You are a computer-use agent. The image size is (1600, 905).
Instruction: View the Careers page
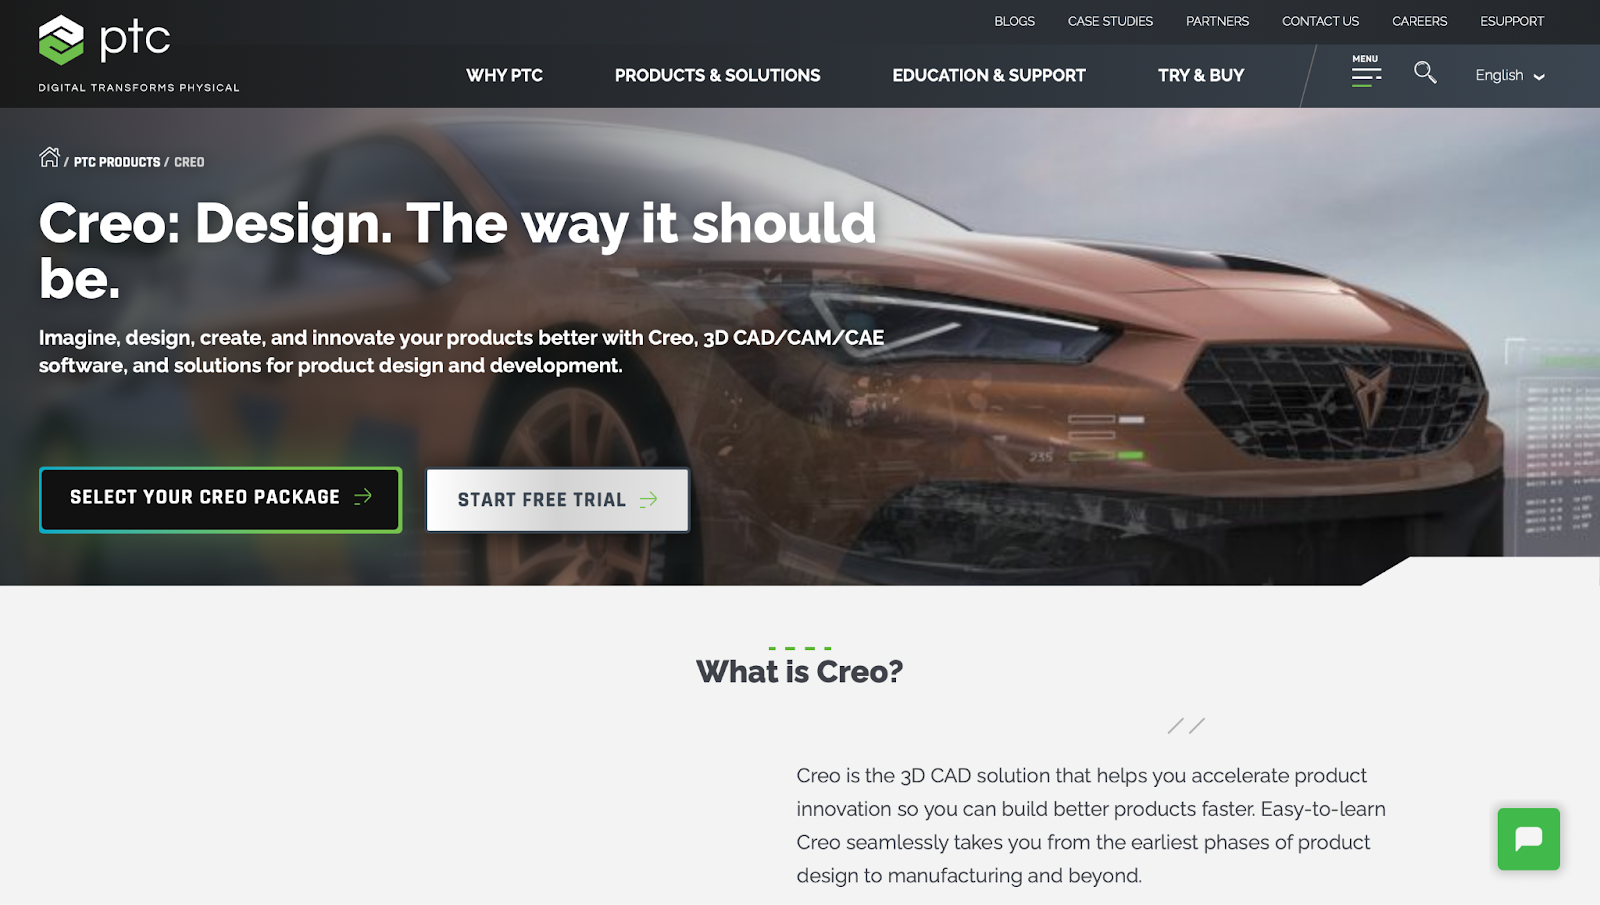tap(1419, 21)
